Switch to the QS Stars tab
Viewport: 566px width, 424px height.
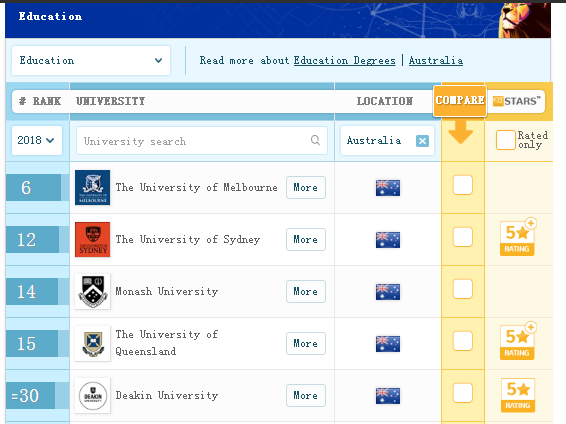click(x=516, y=101)
